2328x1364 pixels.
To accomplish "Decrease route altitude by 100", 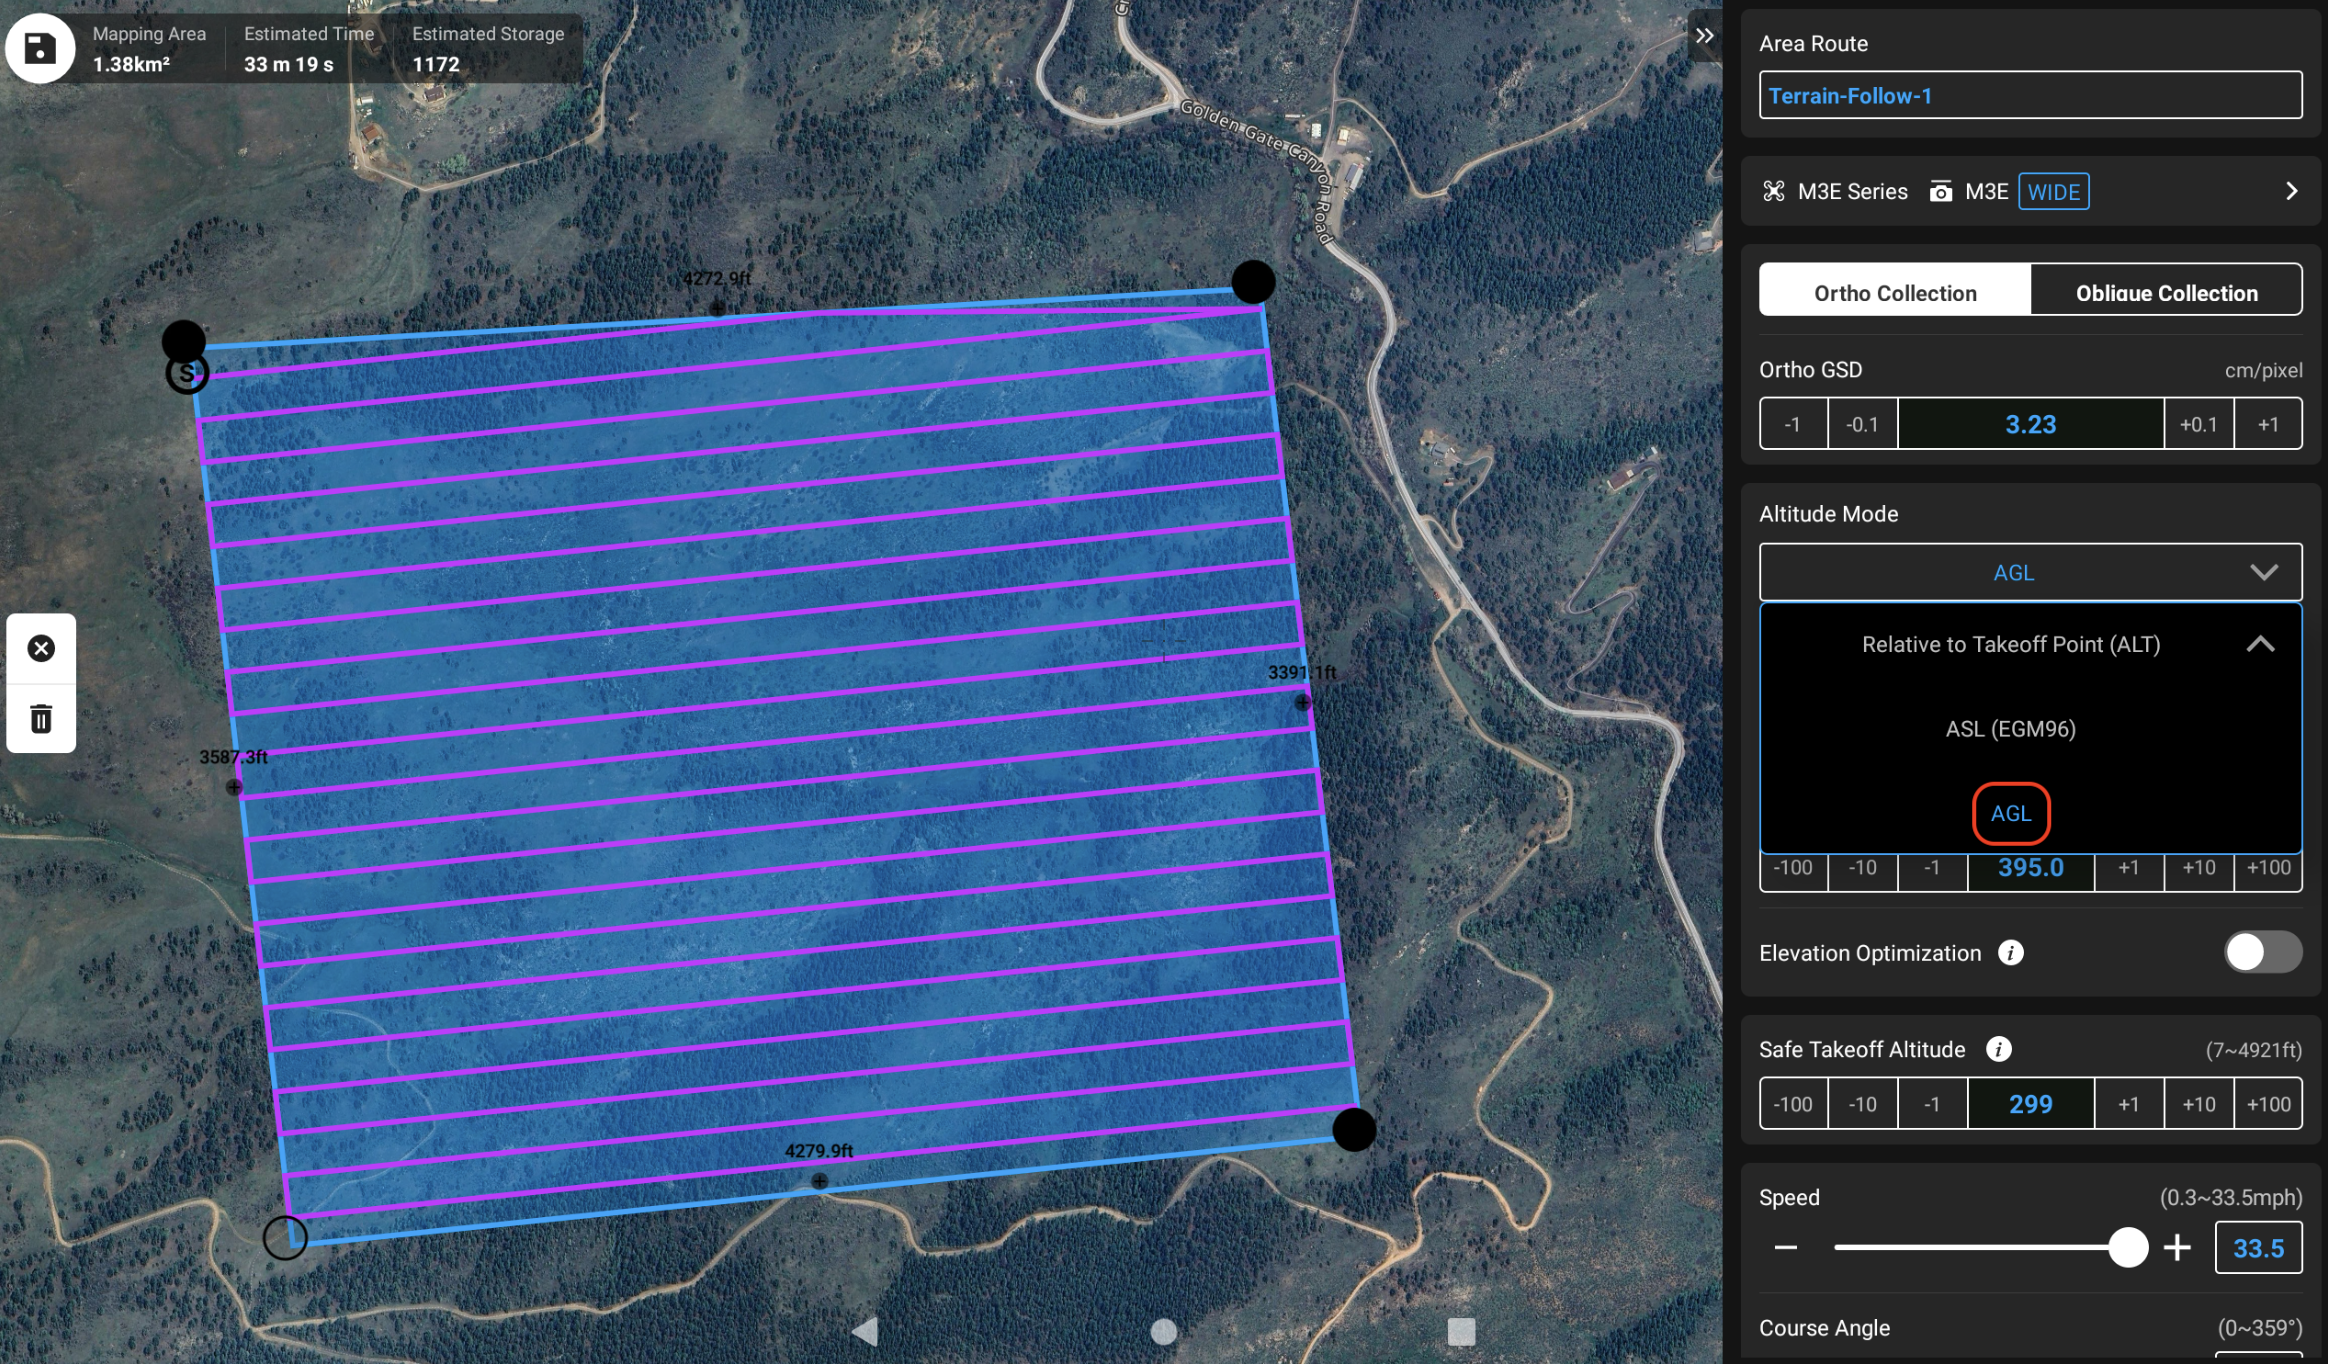I will [1793, 868].
